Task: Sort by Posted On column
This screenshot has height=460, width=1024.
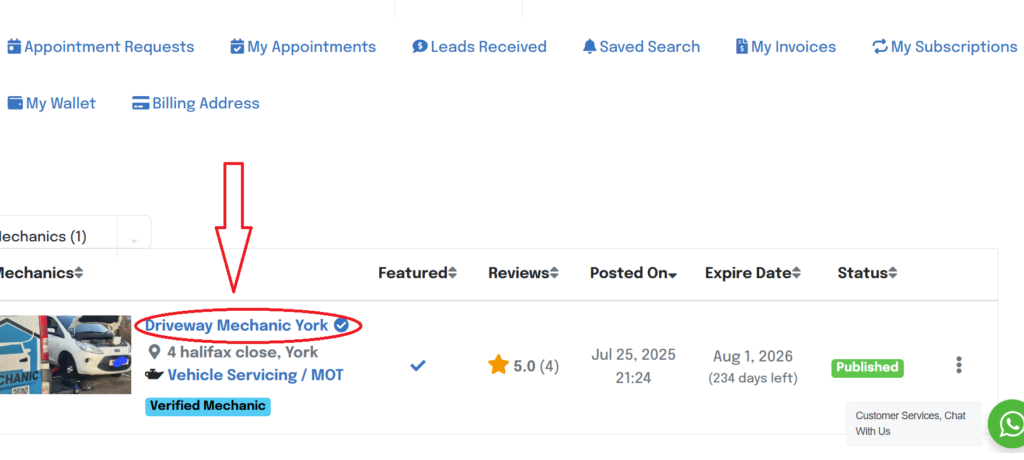Action: pos(633,273)
